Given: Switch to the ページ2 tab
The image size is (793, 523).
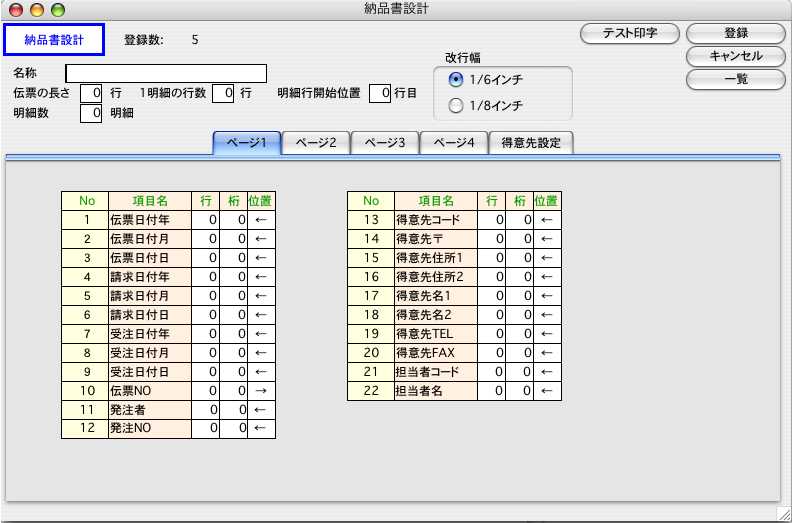Looking at the screenshot, I should 315,143.
